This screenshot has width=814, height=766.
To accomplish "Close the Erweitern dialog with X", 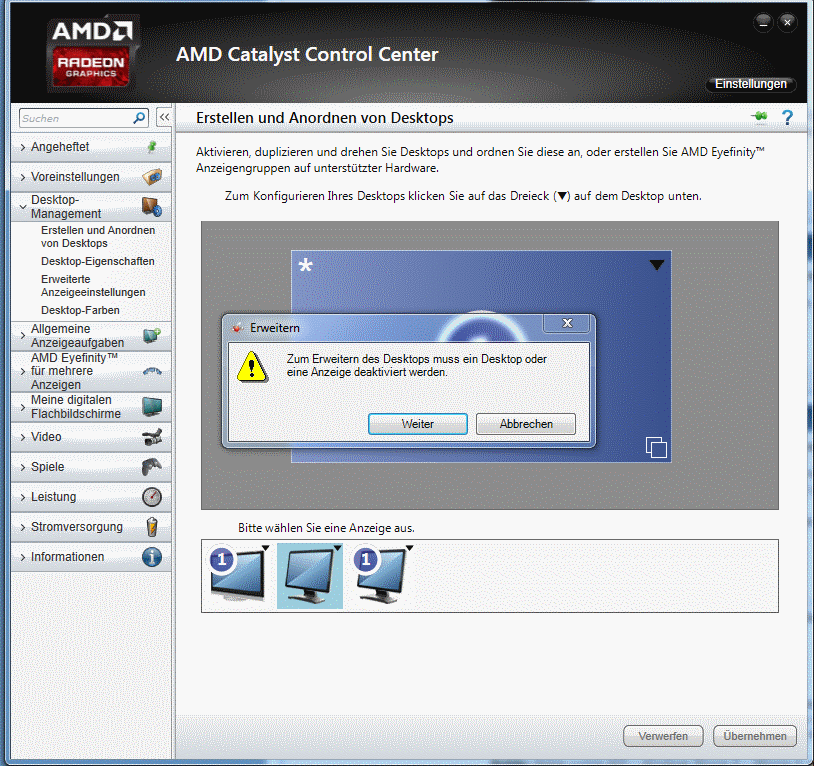I will [567, 323].
